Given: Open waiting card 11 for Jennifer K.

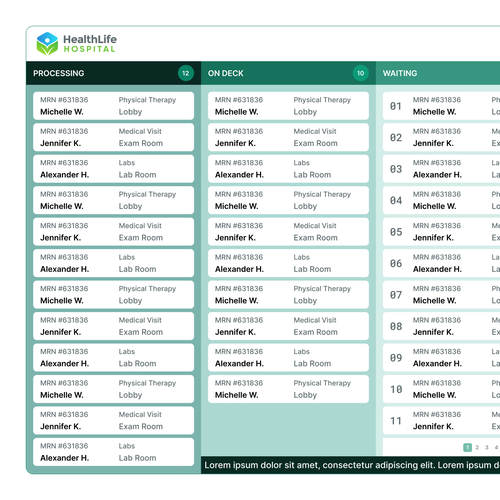Looking at the screenshot, I should tap(441, 420).
